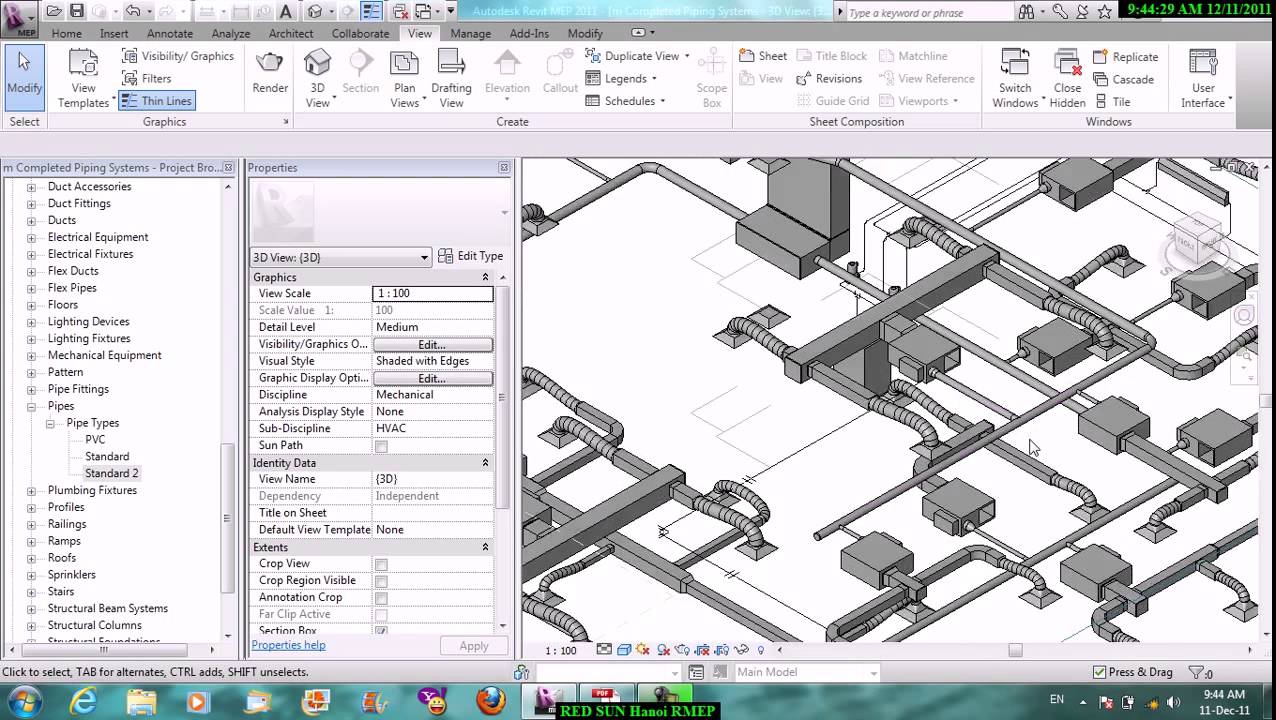The width and height of the screenshot is (1276, 720).
Task: Enable Crop View checkbox
Action: pos(381,564)
